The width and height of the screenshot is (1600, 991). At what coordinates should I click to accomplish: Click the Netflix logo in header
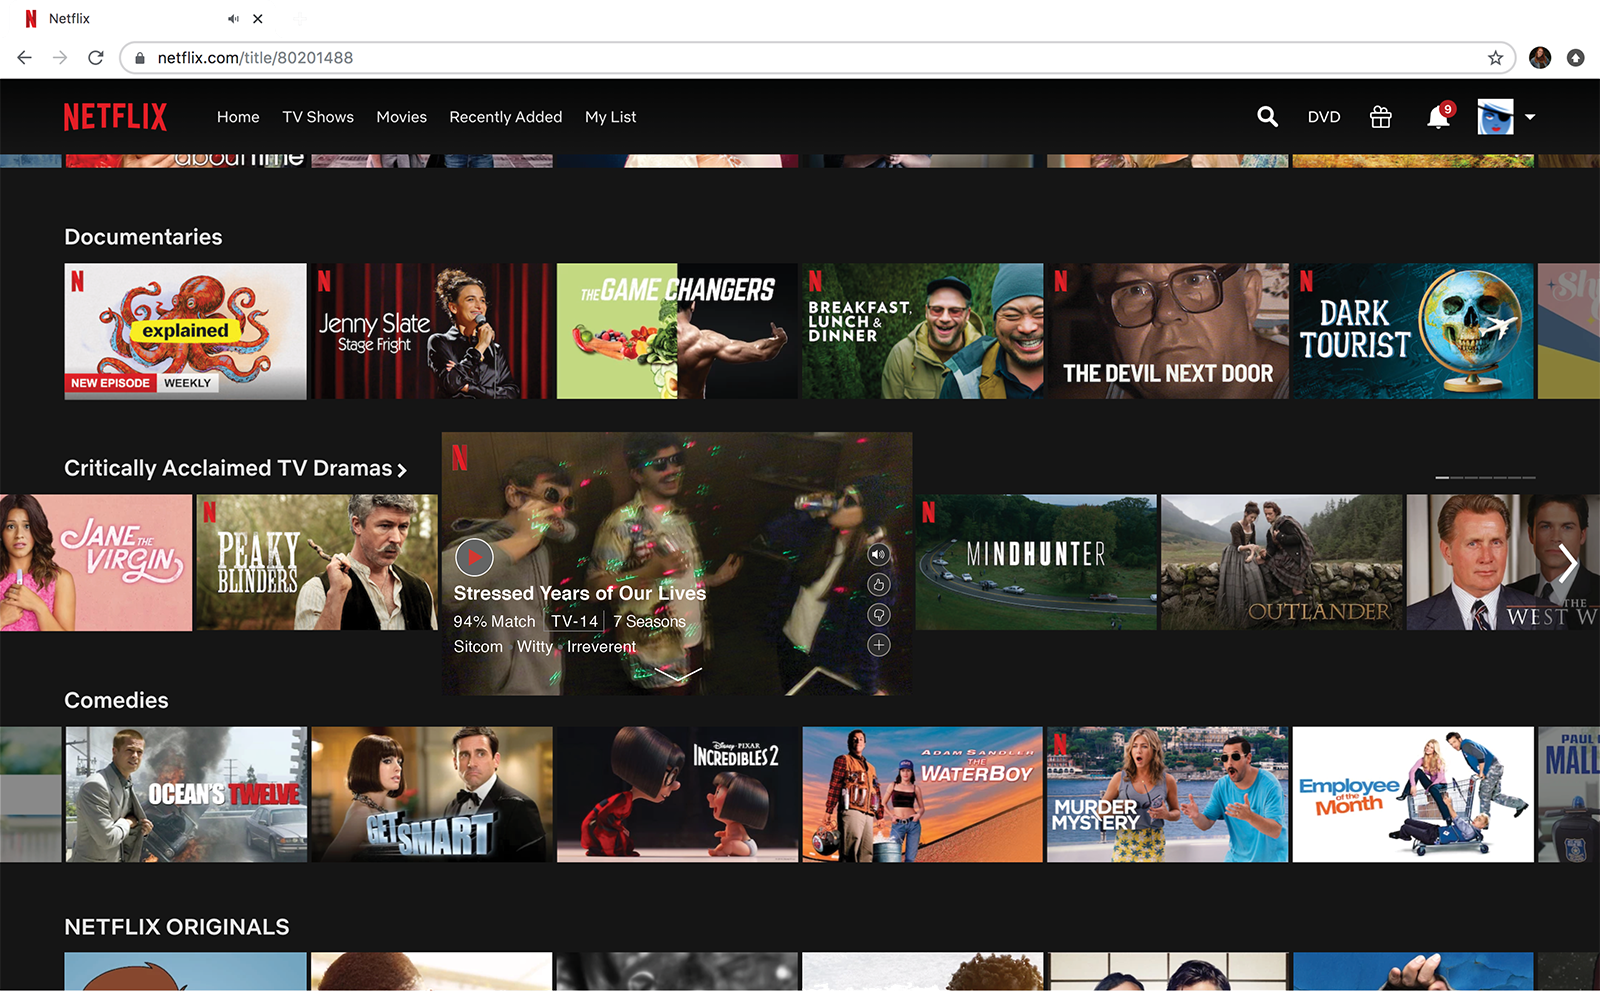(x=115, y=117)
